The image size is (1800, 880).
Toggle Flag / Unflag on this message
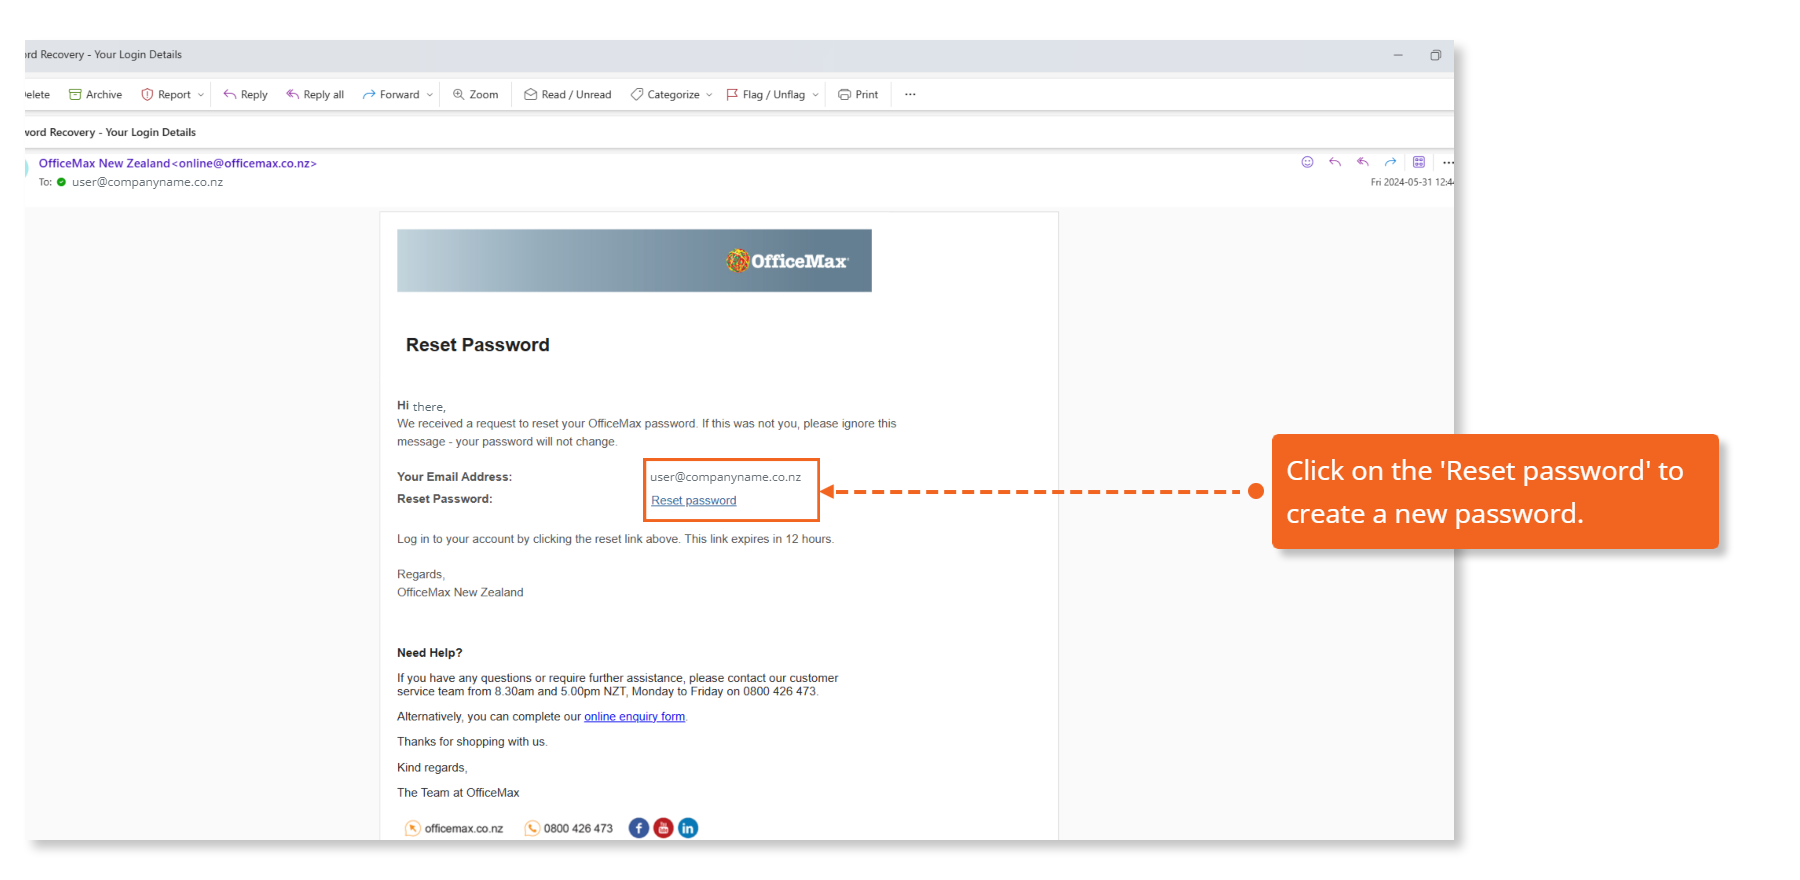click(x=766, y=95)
